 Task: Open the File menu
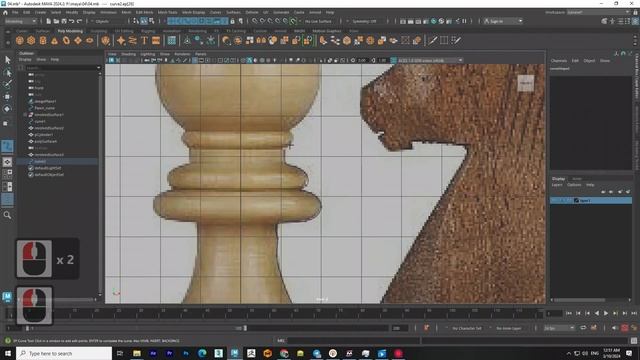click(x=15, y=13)
